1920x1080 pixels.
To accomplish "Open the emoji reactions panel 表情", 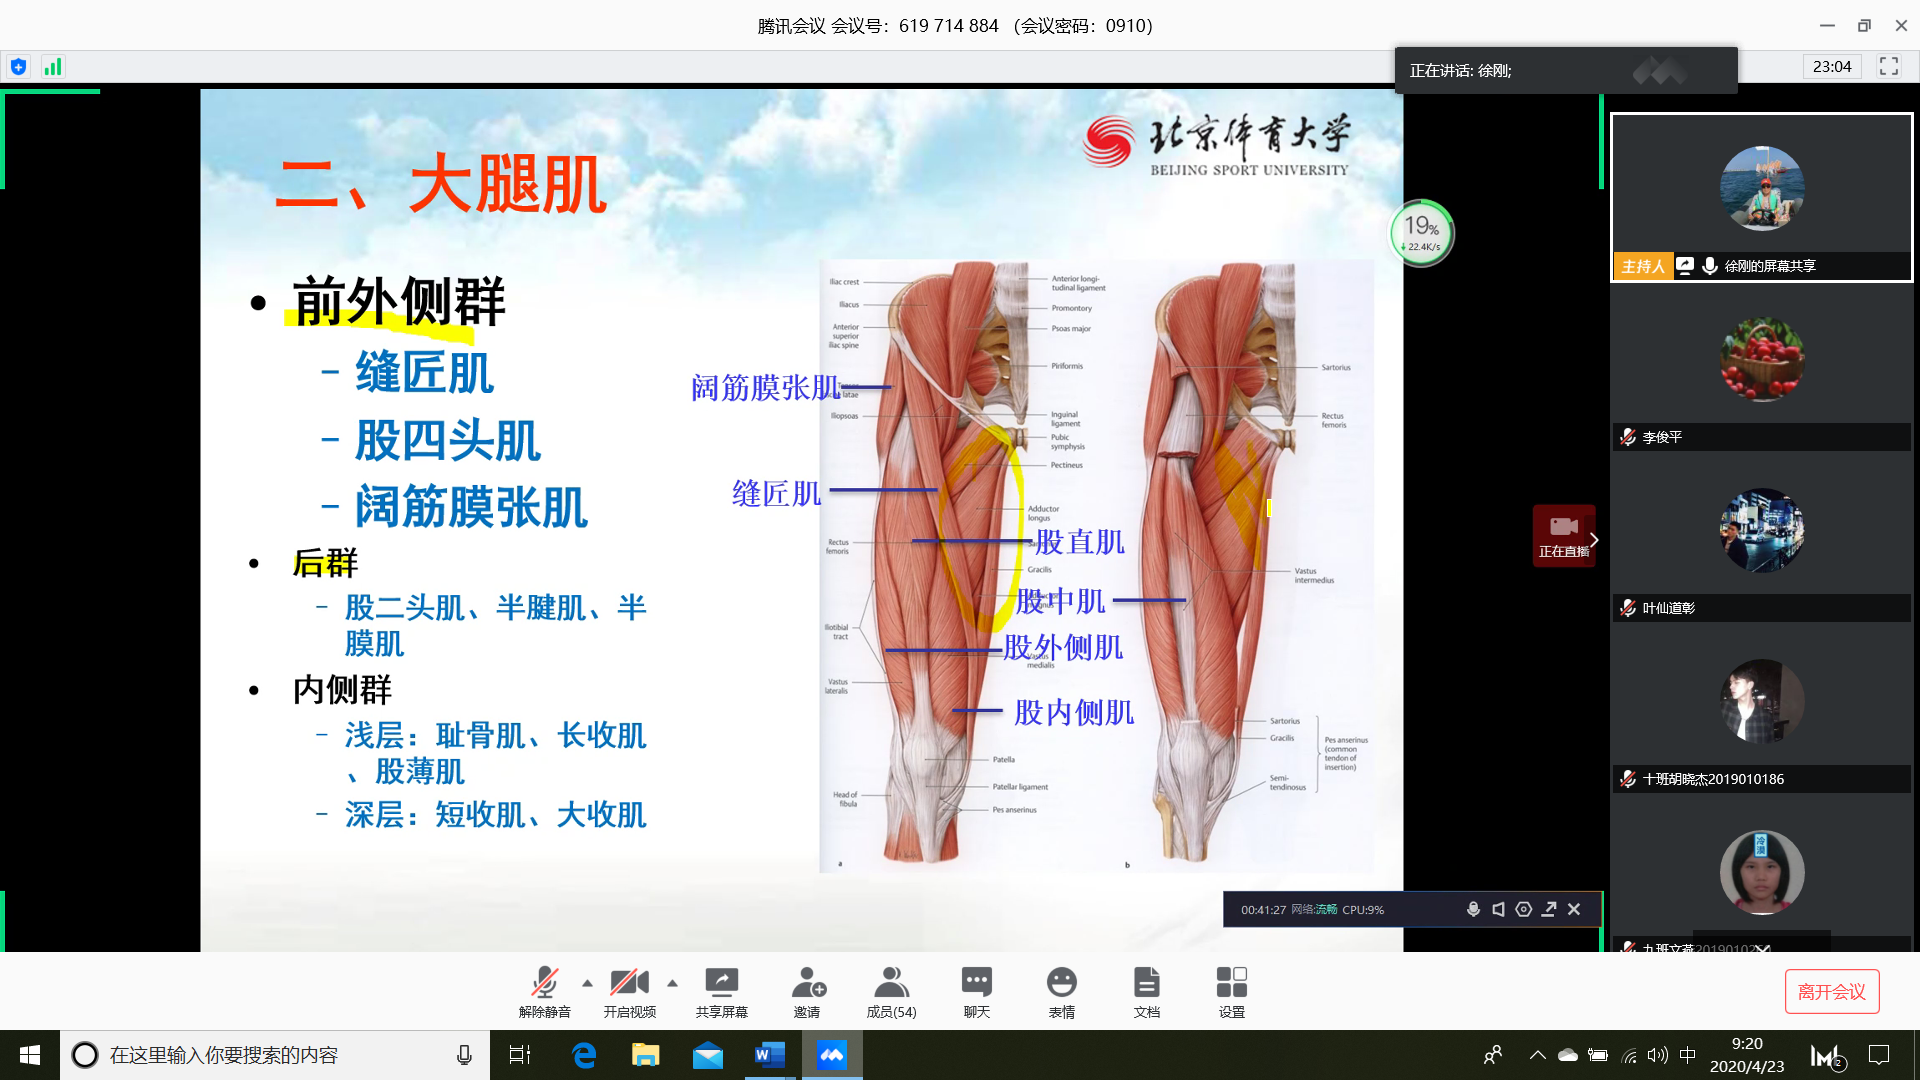I will coord(1061,990).
